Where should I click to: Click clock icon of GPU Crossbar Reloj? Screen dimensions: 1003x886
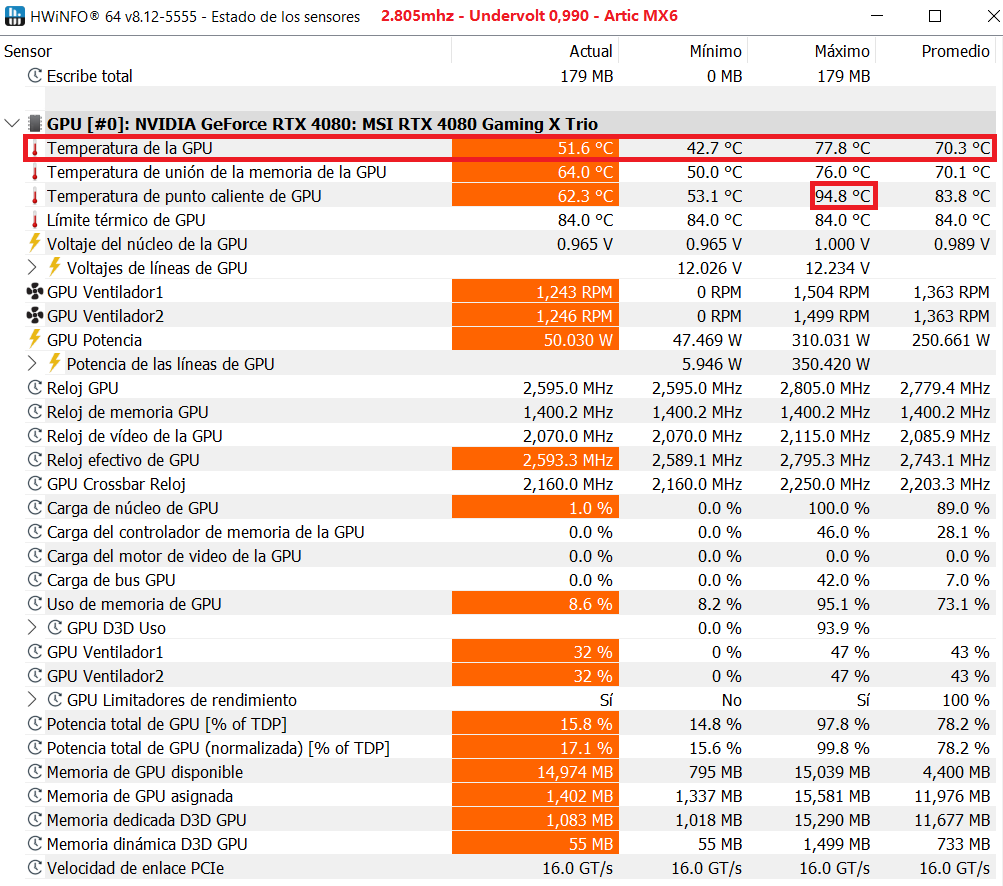tap(35, 483)
